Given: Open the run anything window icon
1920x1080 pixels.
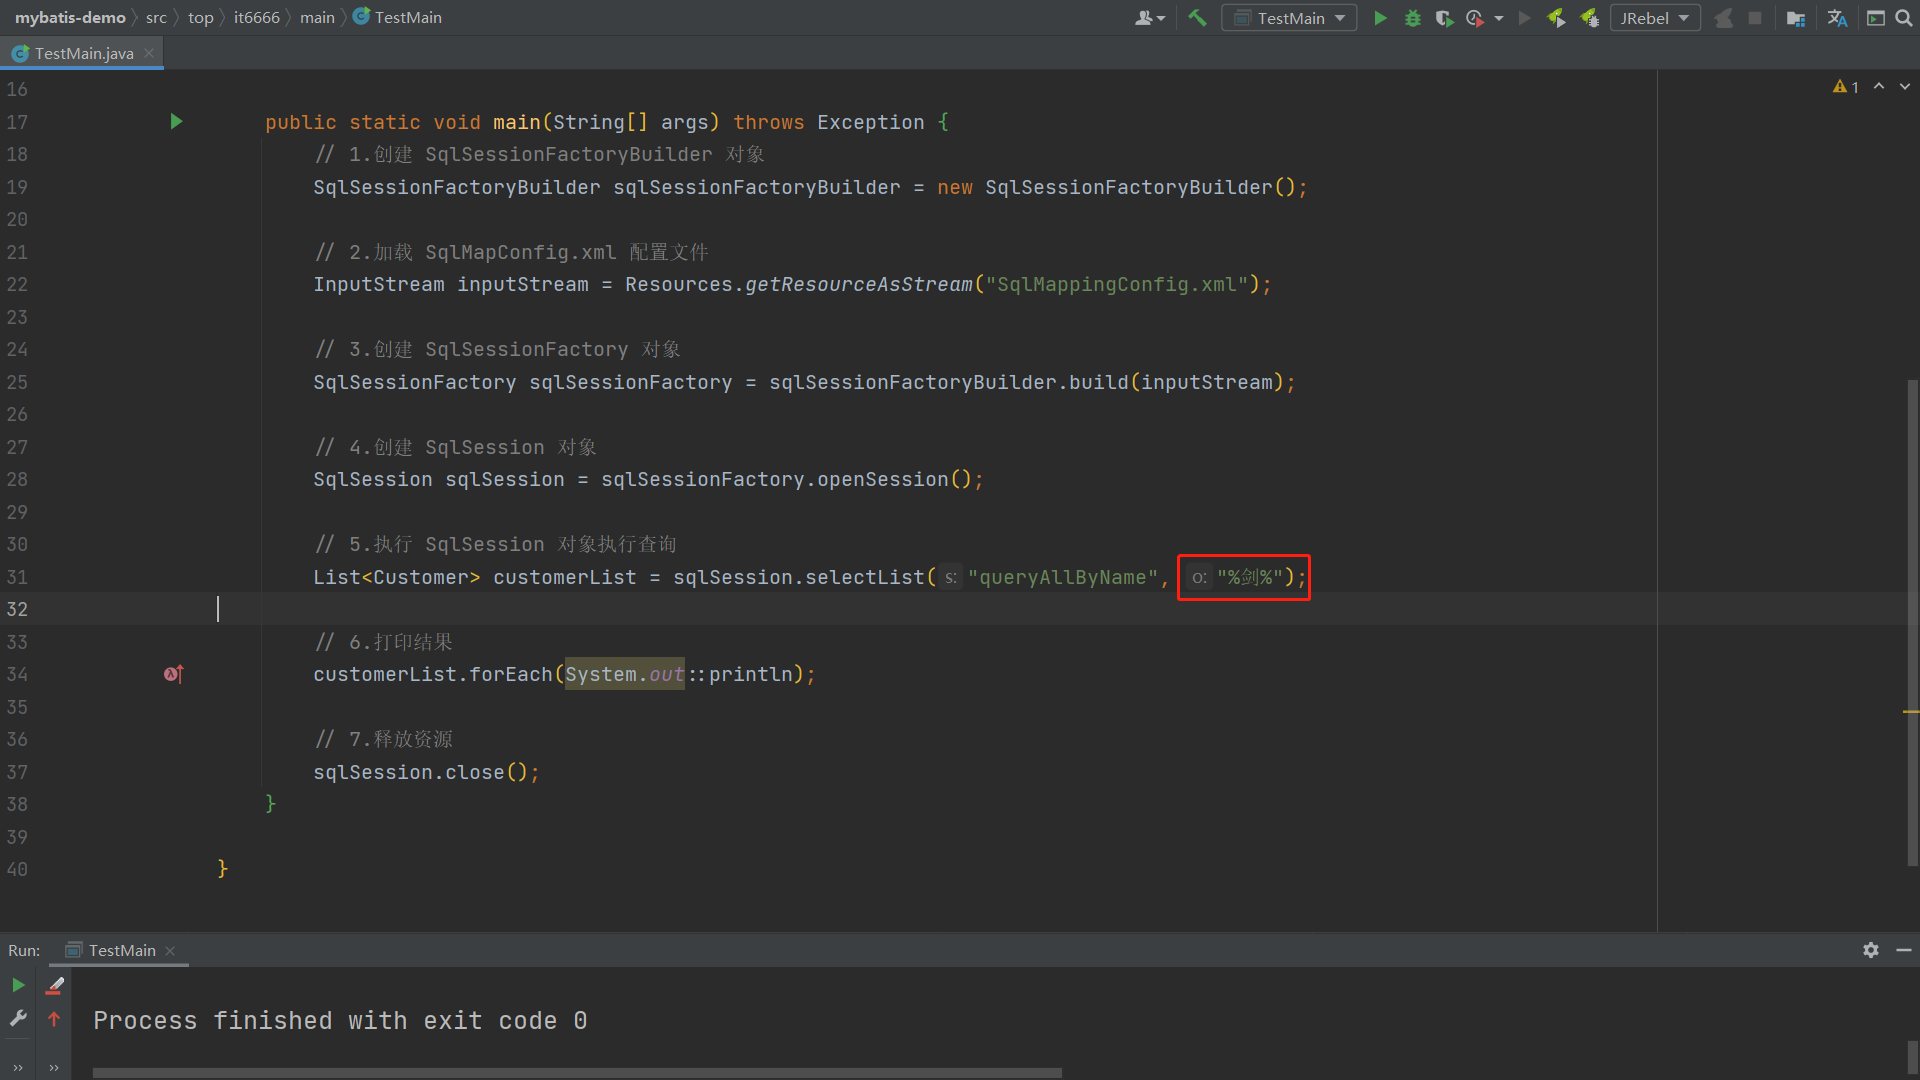Looking at the screenshot, I should [x=1876, y=18].
